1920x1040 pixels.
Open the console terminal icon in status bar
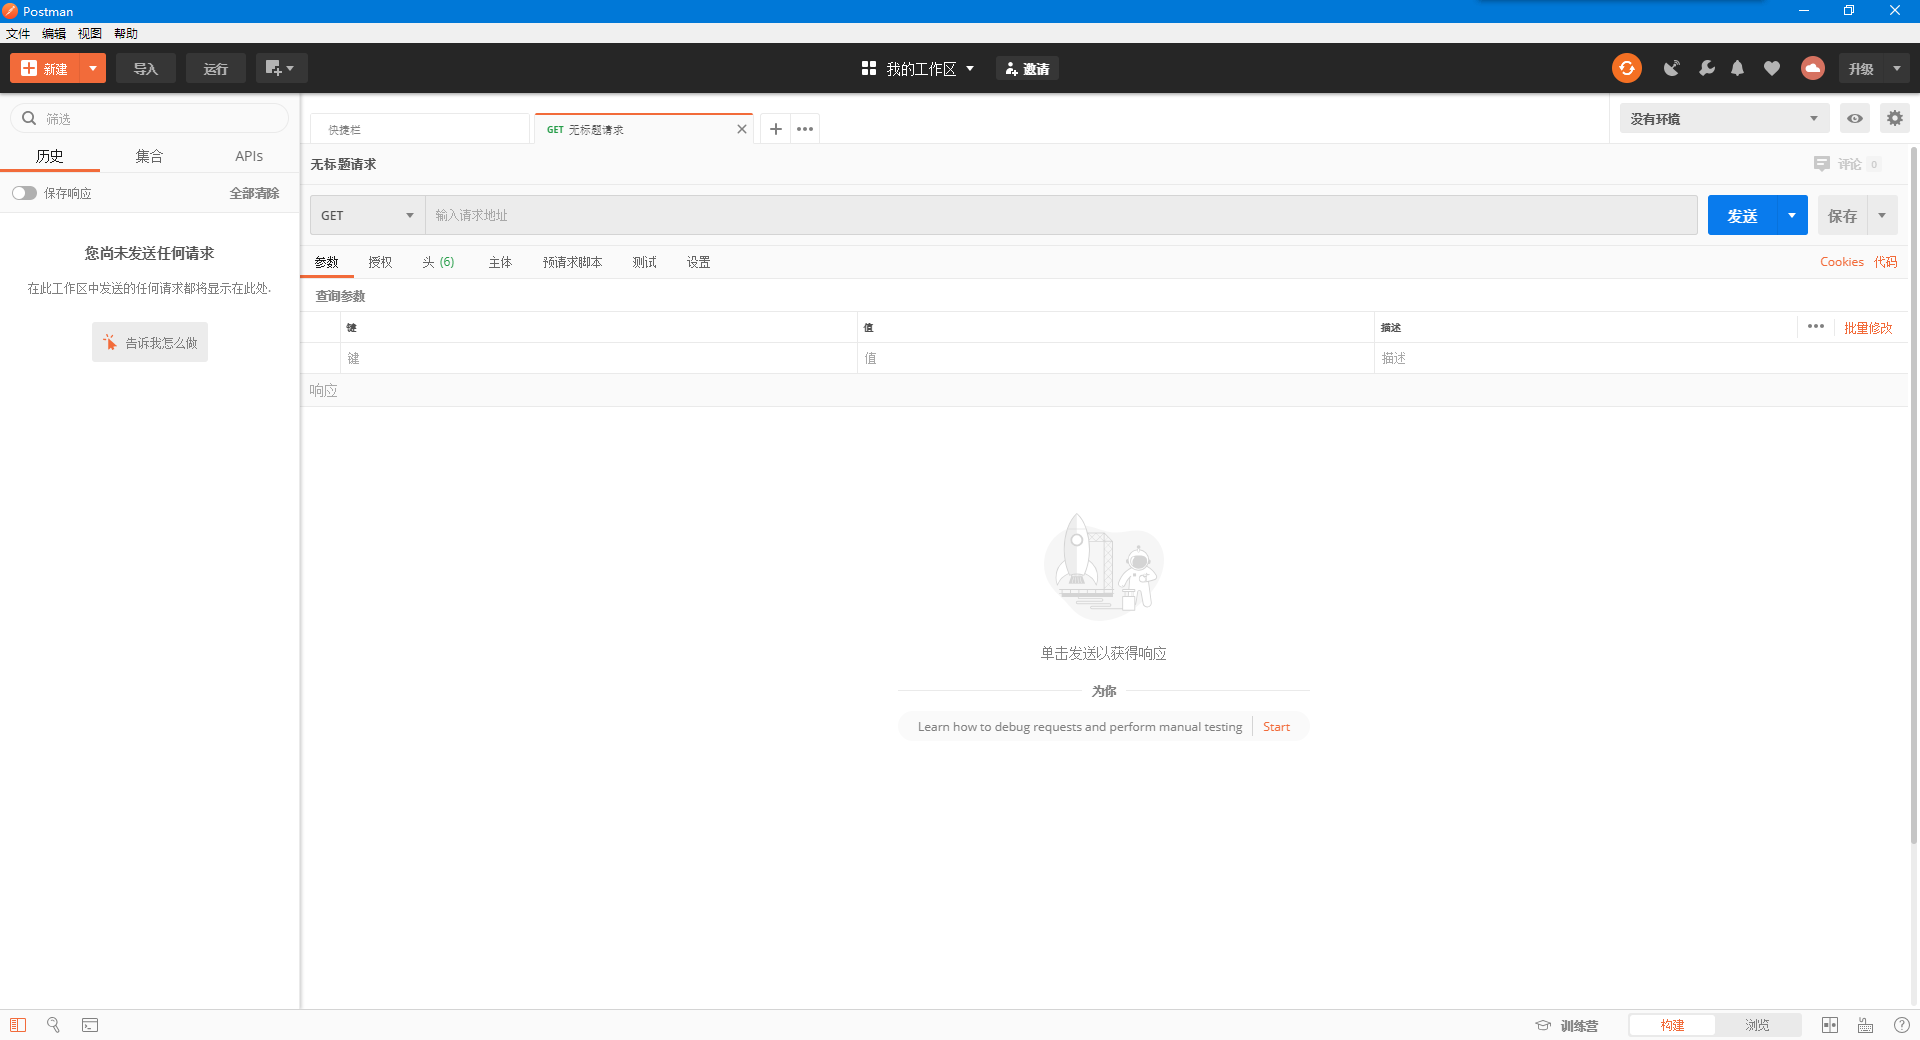click(89, 1025)
